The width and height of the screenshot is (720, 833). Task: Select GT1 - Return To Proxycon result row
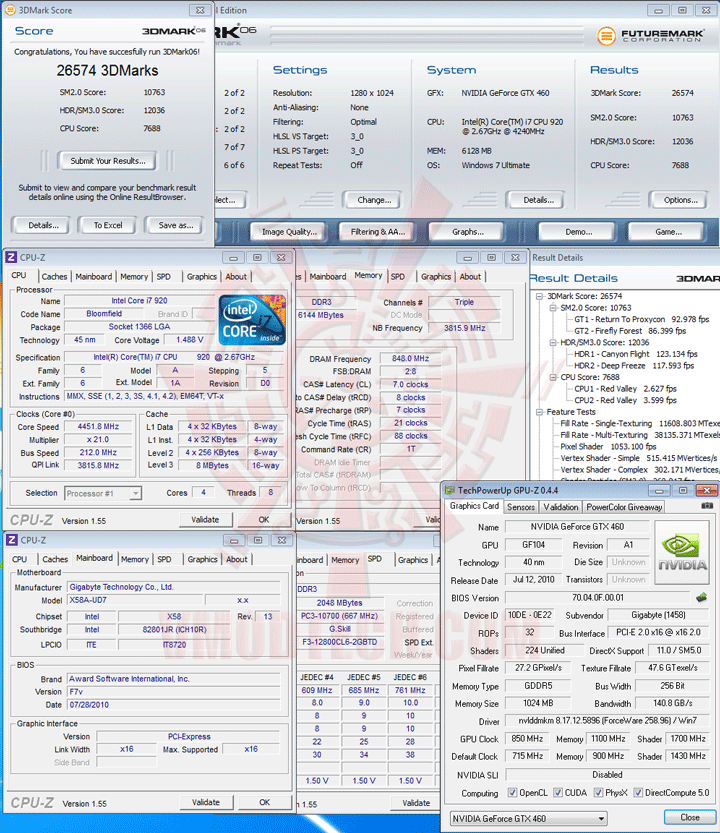(x=641, y=319)
